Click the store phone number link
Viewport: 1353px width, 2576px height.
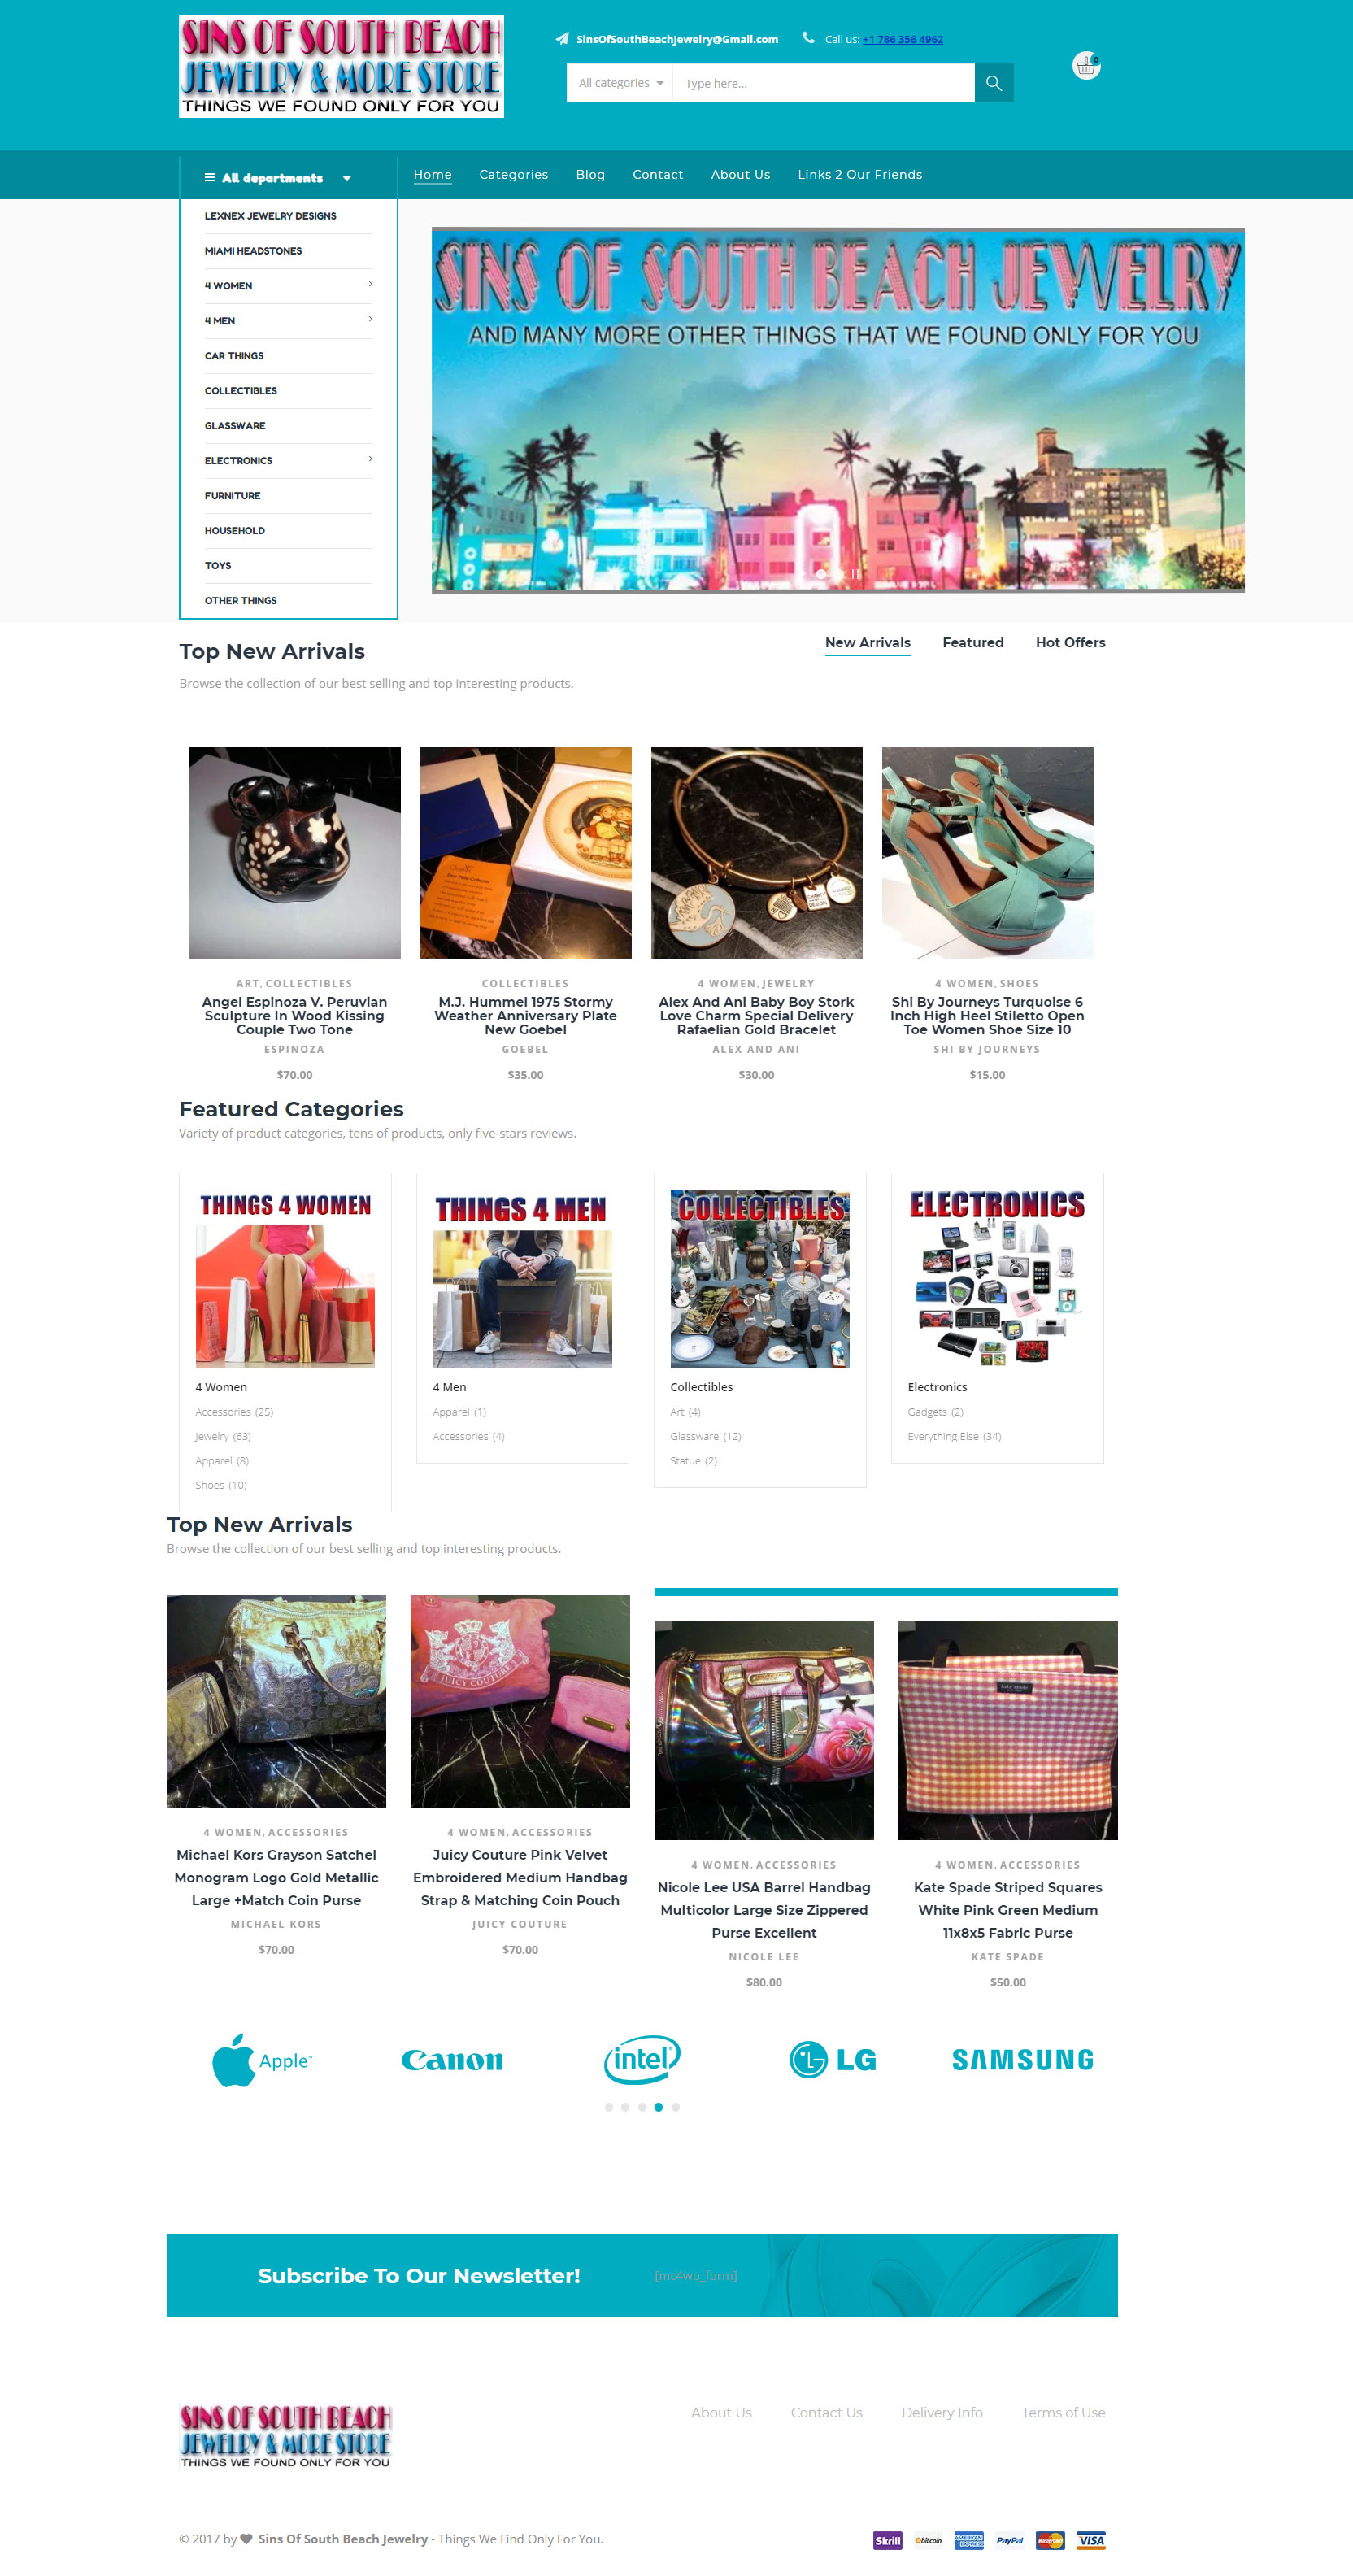(x=903, y=40)
